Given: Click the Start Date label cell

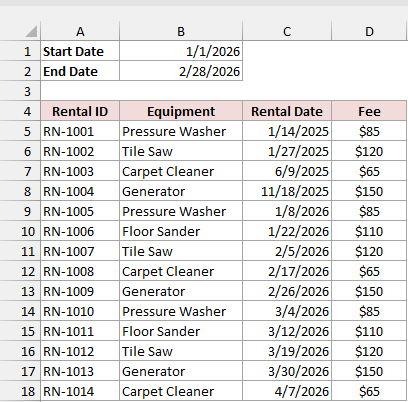Looking at the screenshot, I should coord(80,51).
